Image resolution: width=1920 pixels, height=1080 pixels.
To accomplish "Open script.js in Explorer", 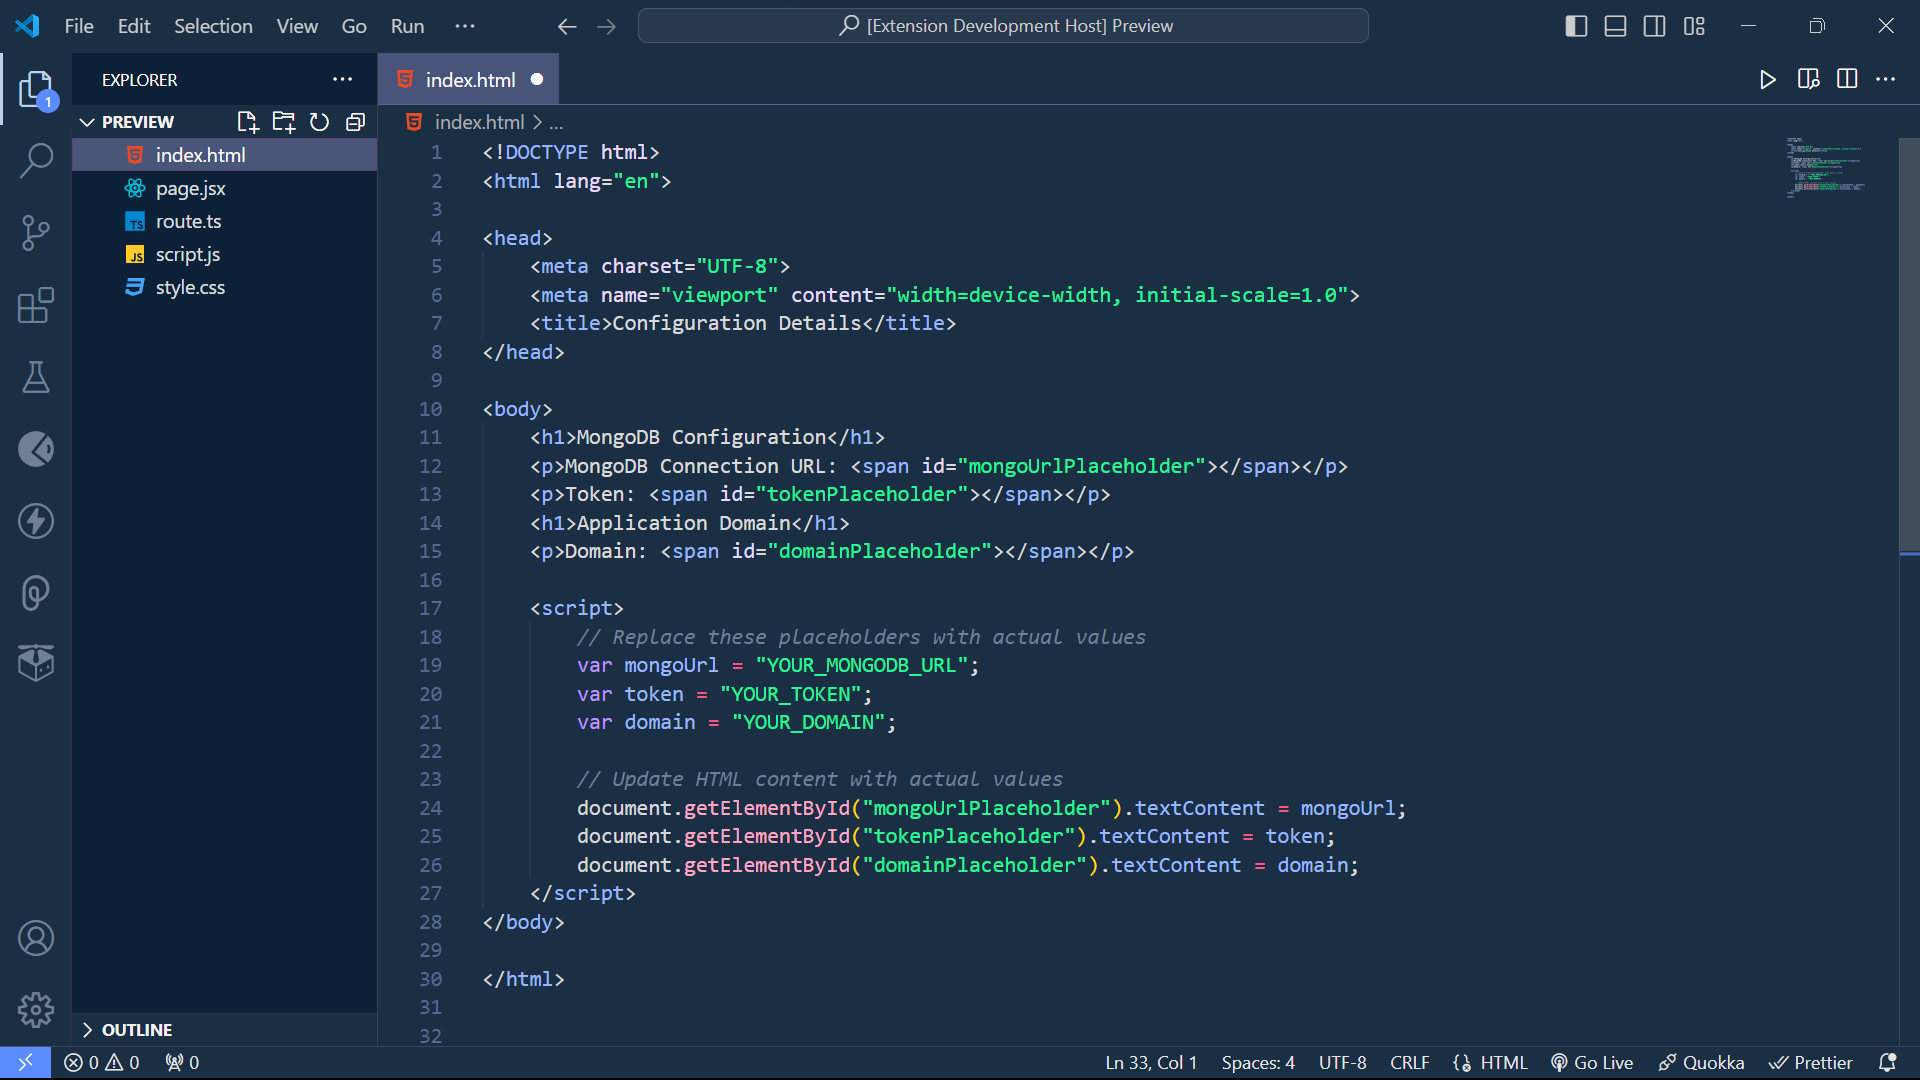I will click(x=225, y=254).
